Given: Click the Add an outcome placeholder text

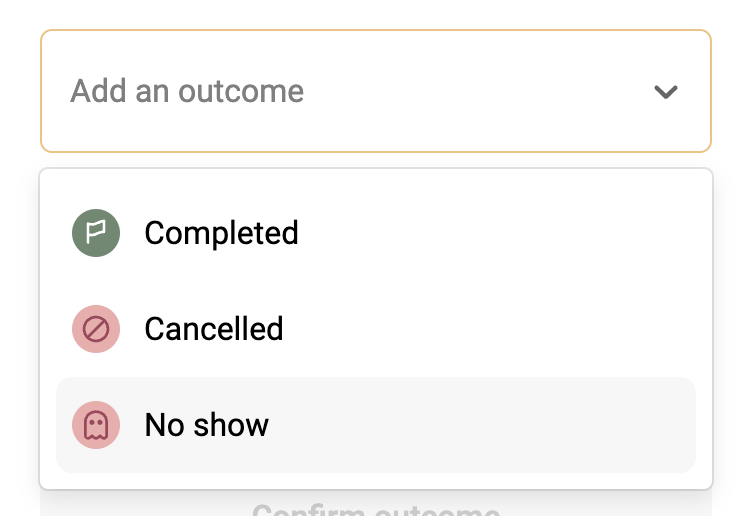Looking at the screenshot, I should 187,91.
